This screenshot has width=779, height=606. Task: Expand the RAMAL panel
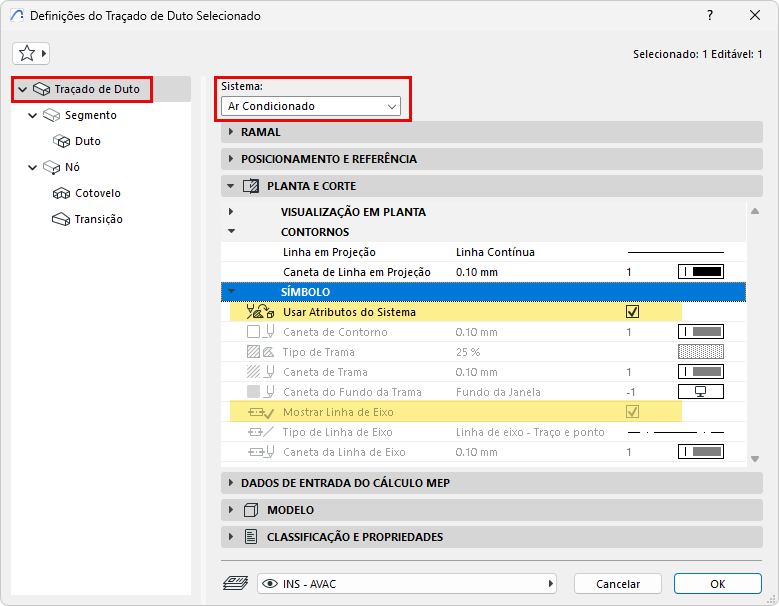coord(492,132)
